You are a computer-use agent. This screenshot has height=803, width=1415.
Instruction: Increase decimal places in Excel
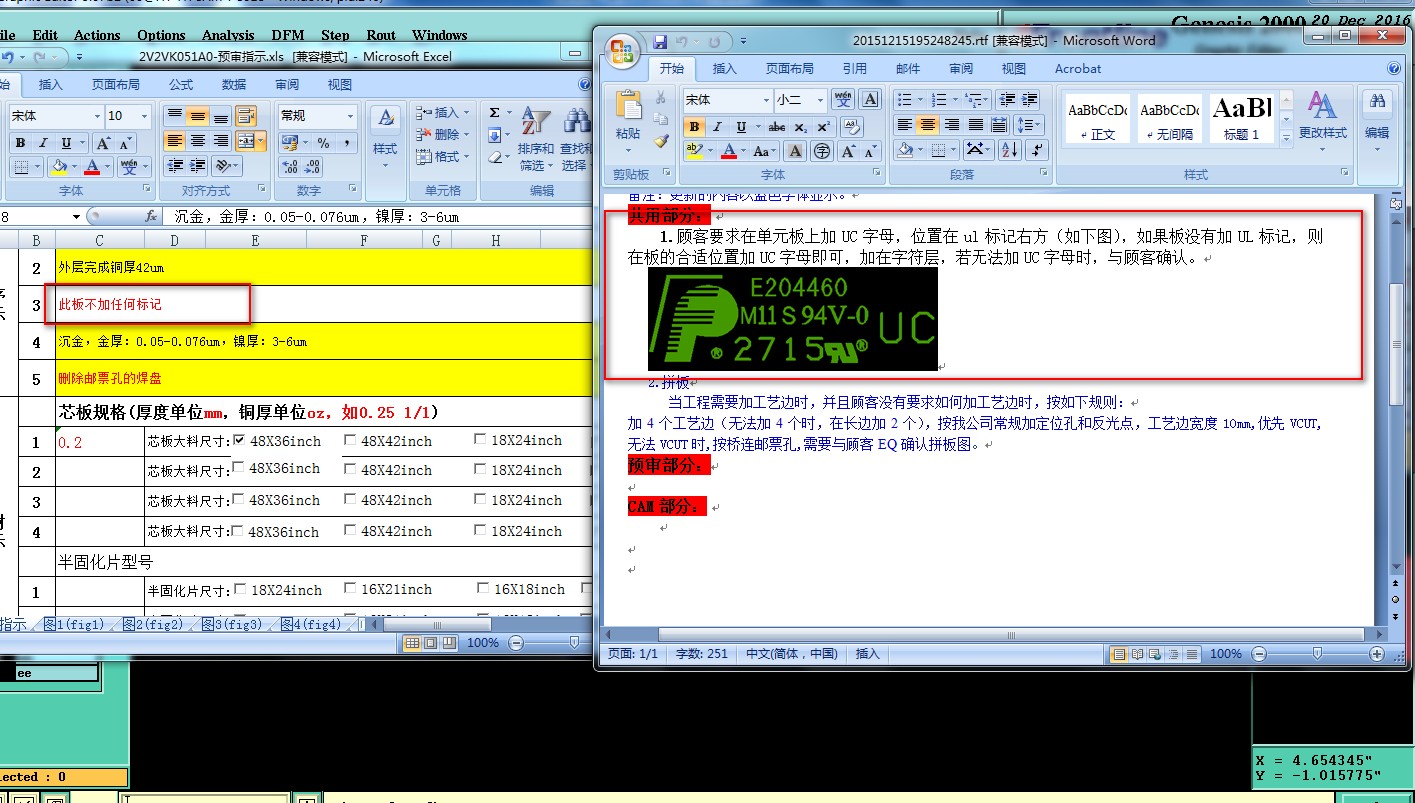pos(289,167)
